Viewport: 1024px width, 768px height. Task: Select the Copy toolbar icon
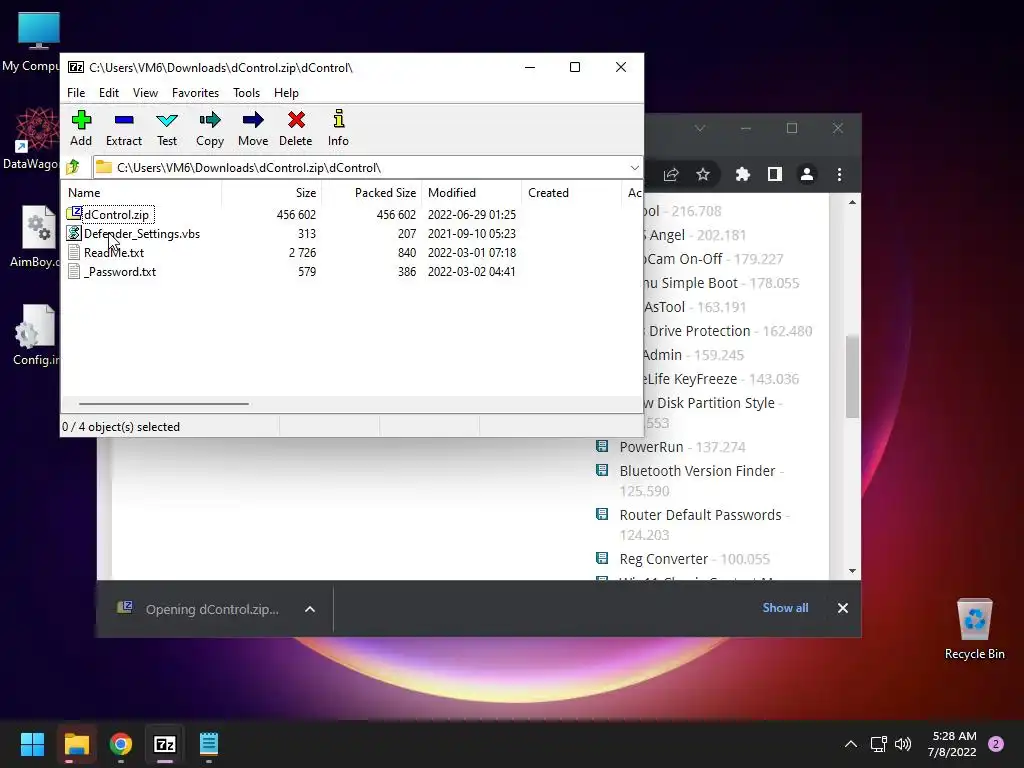210,128
